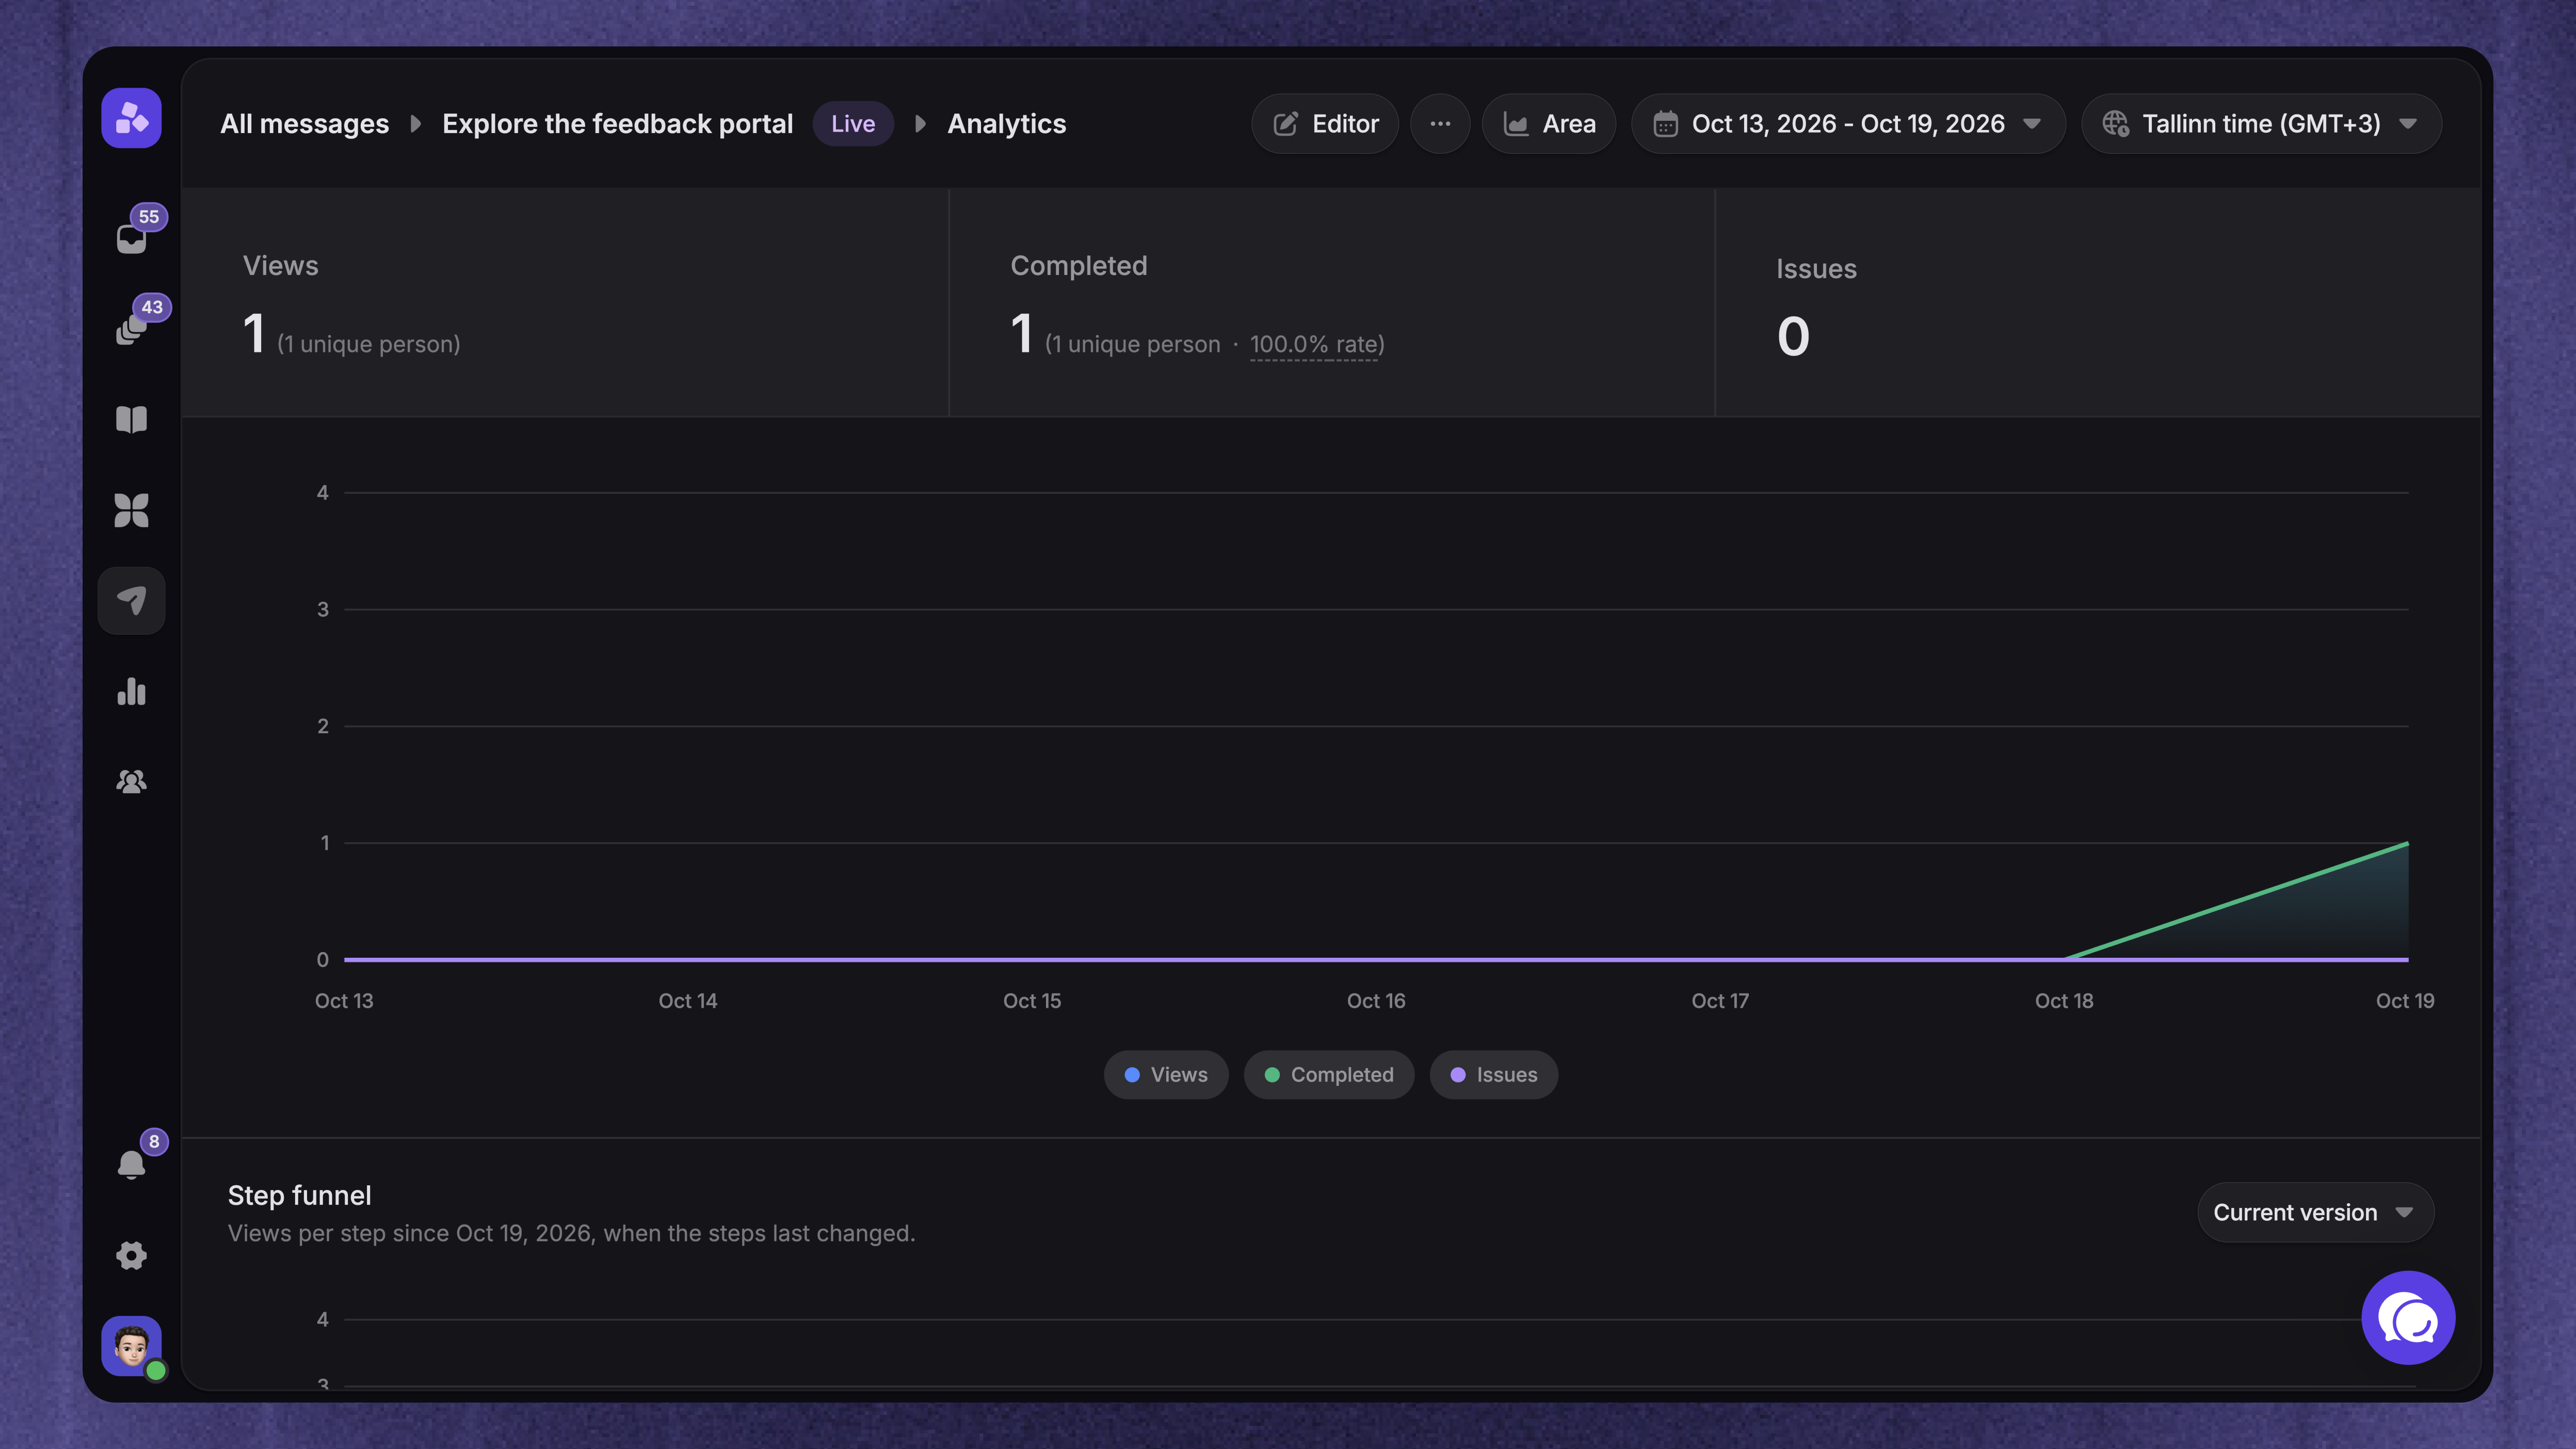
Task: Select the paper plane messages icon
Action: pyautogui.click(x=131, y=600)
